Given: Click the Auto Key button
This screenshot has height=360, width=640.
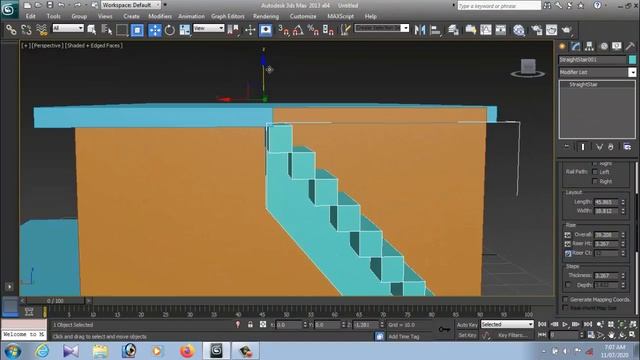Looking at the screenshot, I should click(x=467, y=325).
